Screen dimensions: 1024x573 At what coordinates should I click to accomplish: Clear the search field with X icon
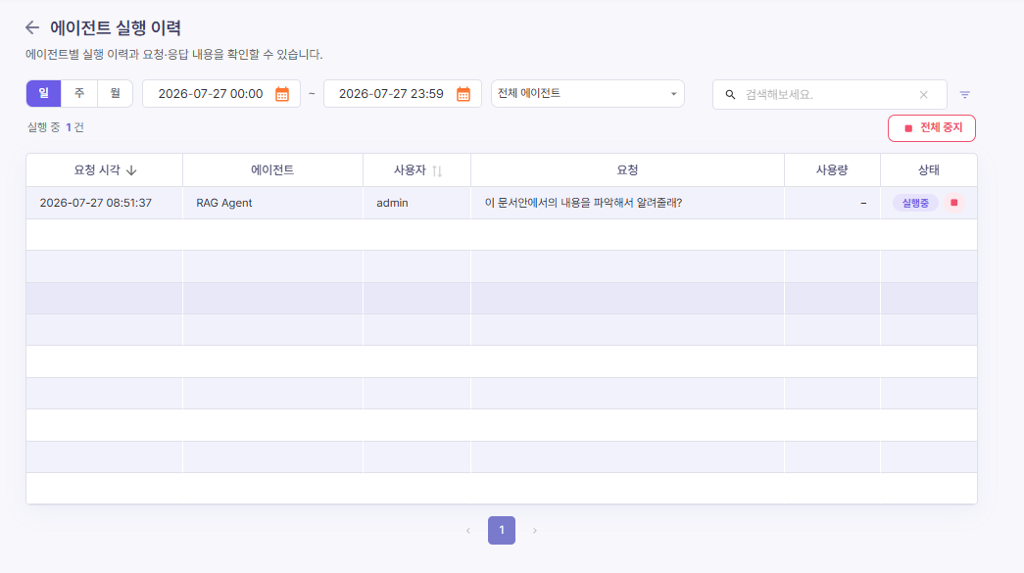923,95
